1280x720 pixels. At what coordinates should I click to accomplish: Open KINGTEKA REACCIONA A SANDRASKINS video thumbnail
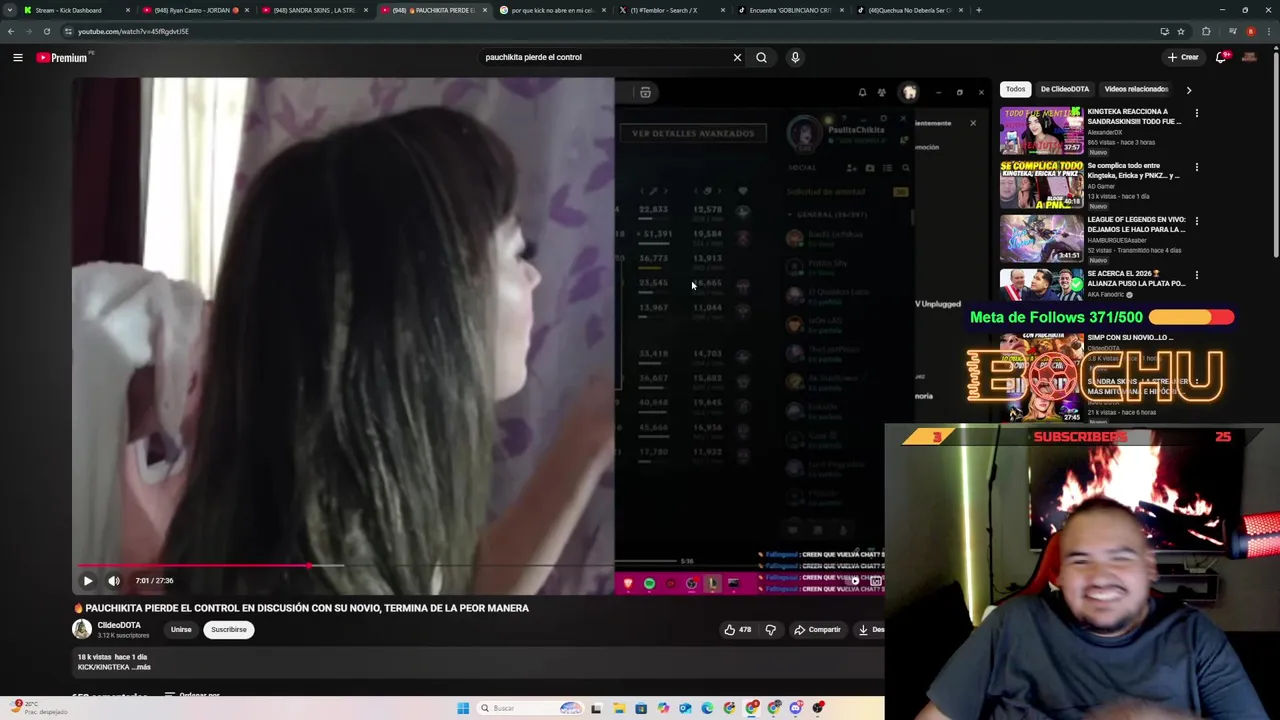pyautogui.click(x=1041, y=130)
